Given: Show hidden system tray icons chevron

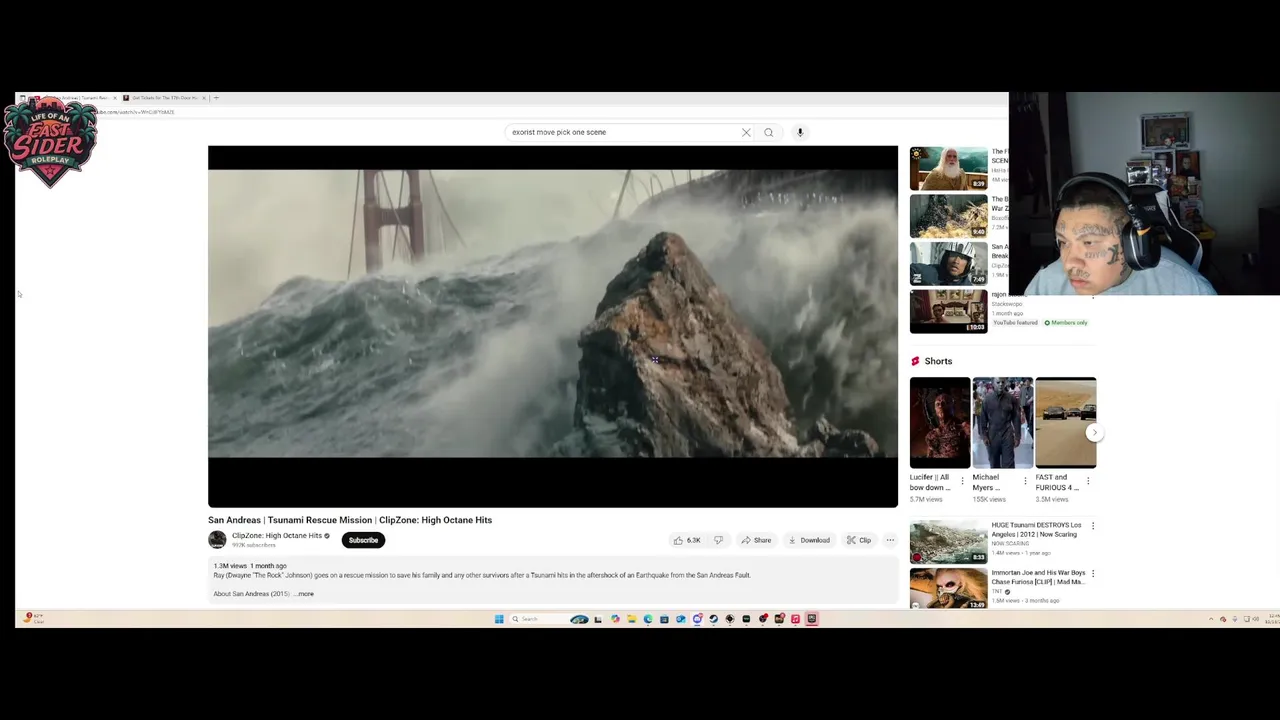Looking at the screenshot, I should point(1210,619).
